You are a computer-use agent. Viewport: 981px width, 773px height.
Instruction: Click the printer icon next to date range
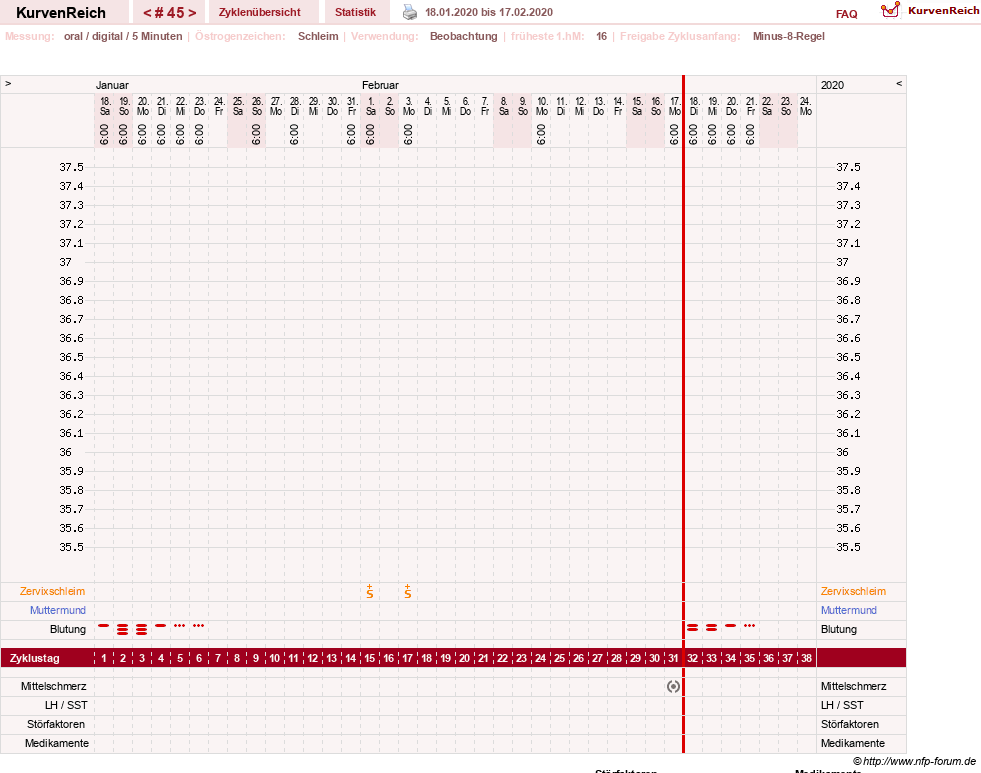pos(410,12)
